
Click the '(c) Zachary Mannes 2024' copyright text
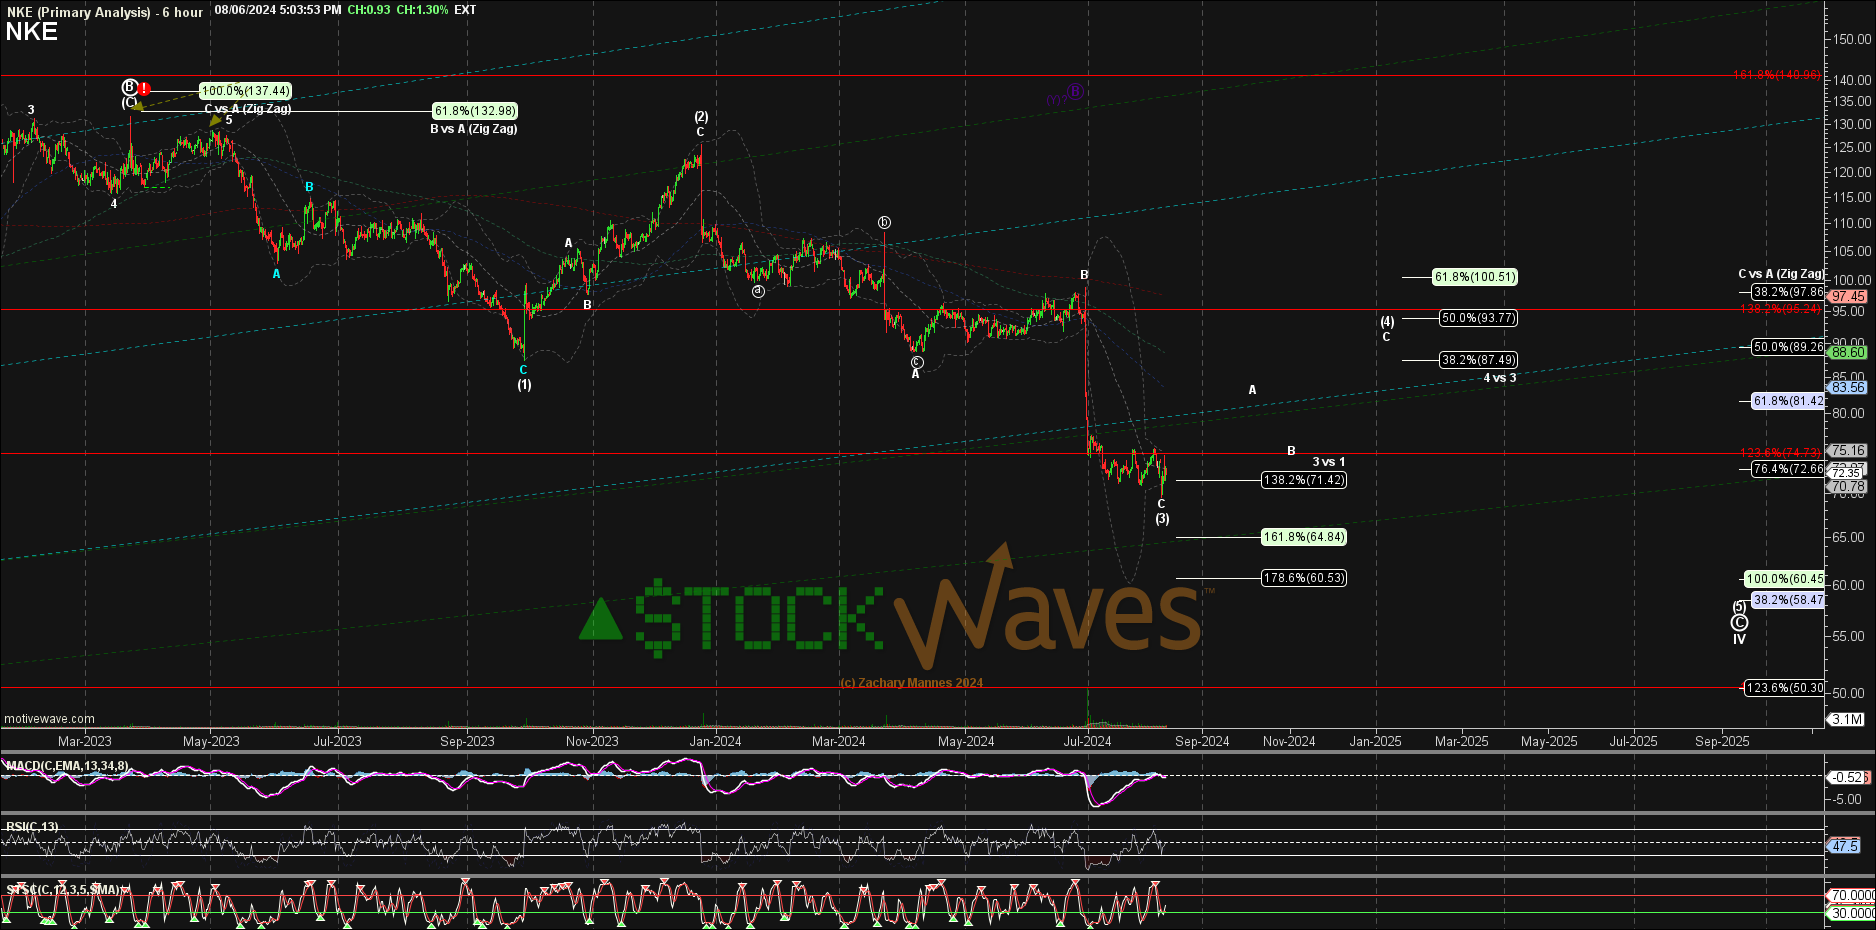coord(911,683)
